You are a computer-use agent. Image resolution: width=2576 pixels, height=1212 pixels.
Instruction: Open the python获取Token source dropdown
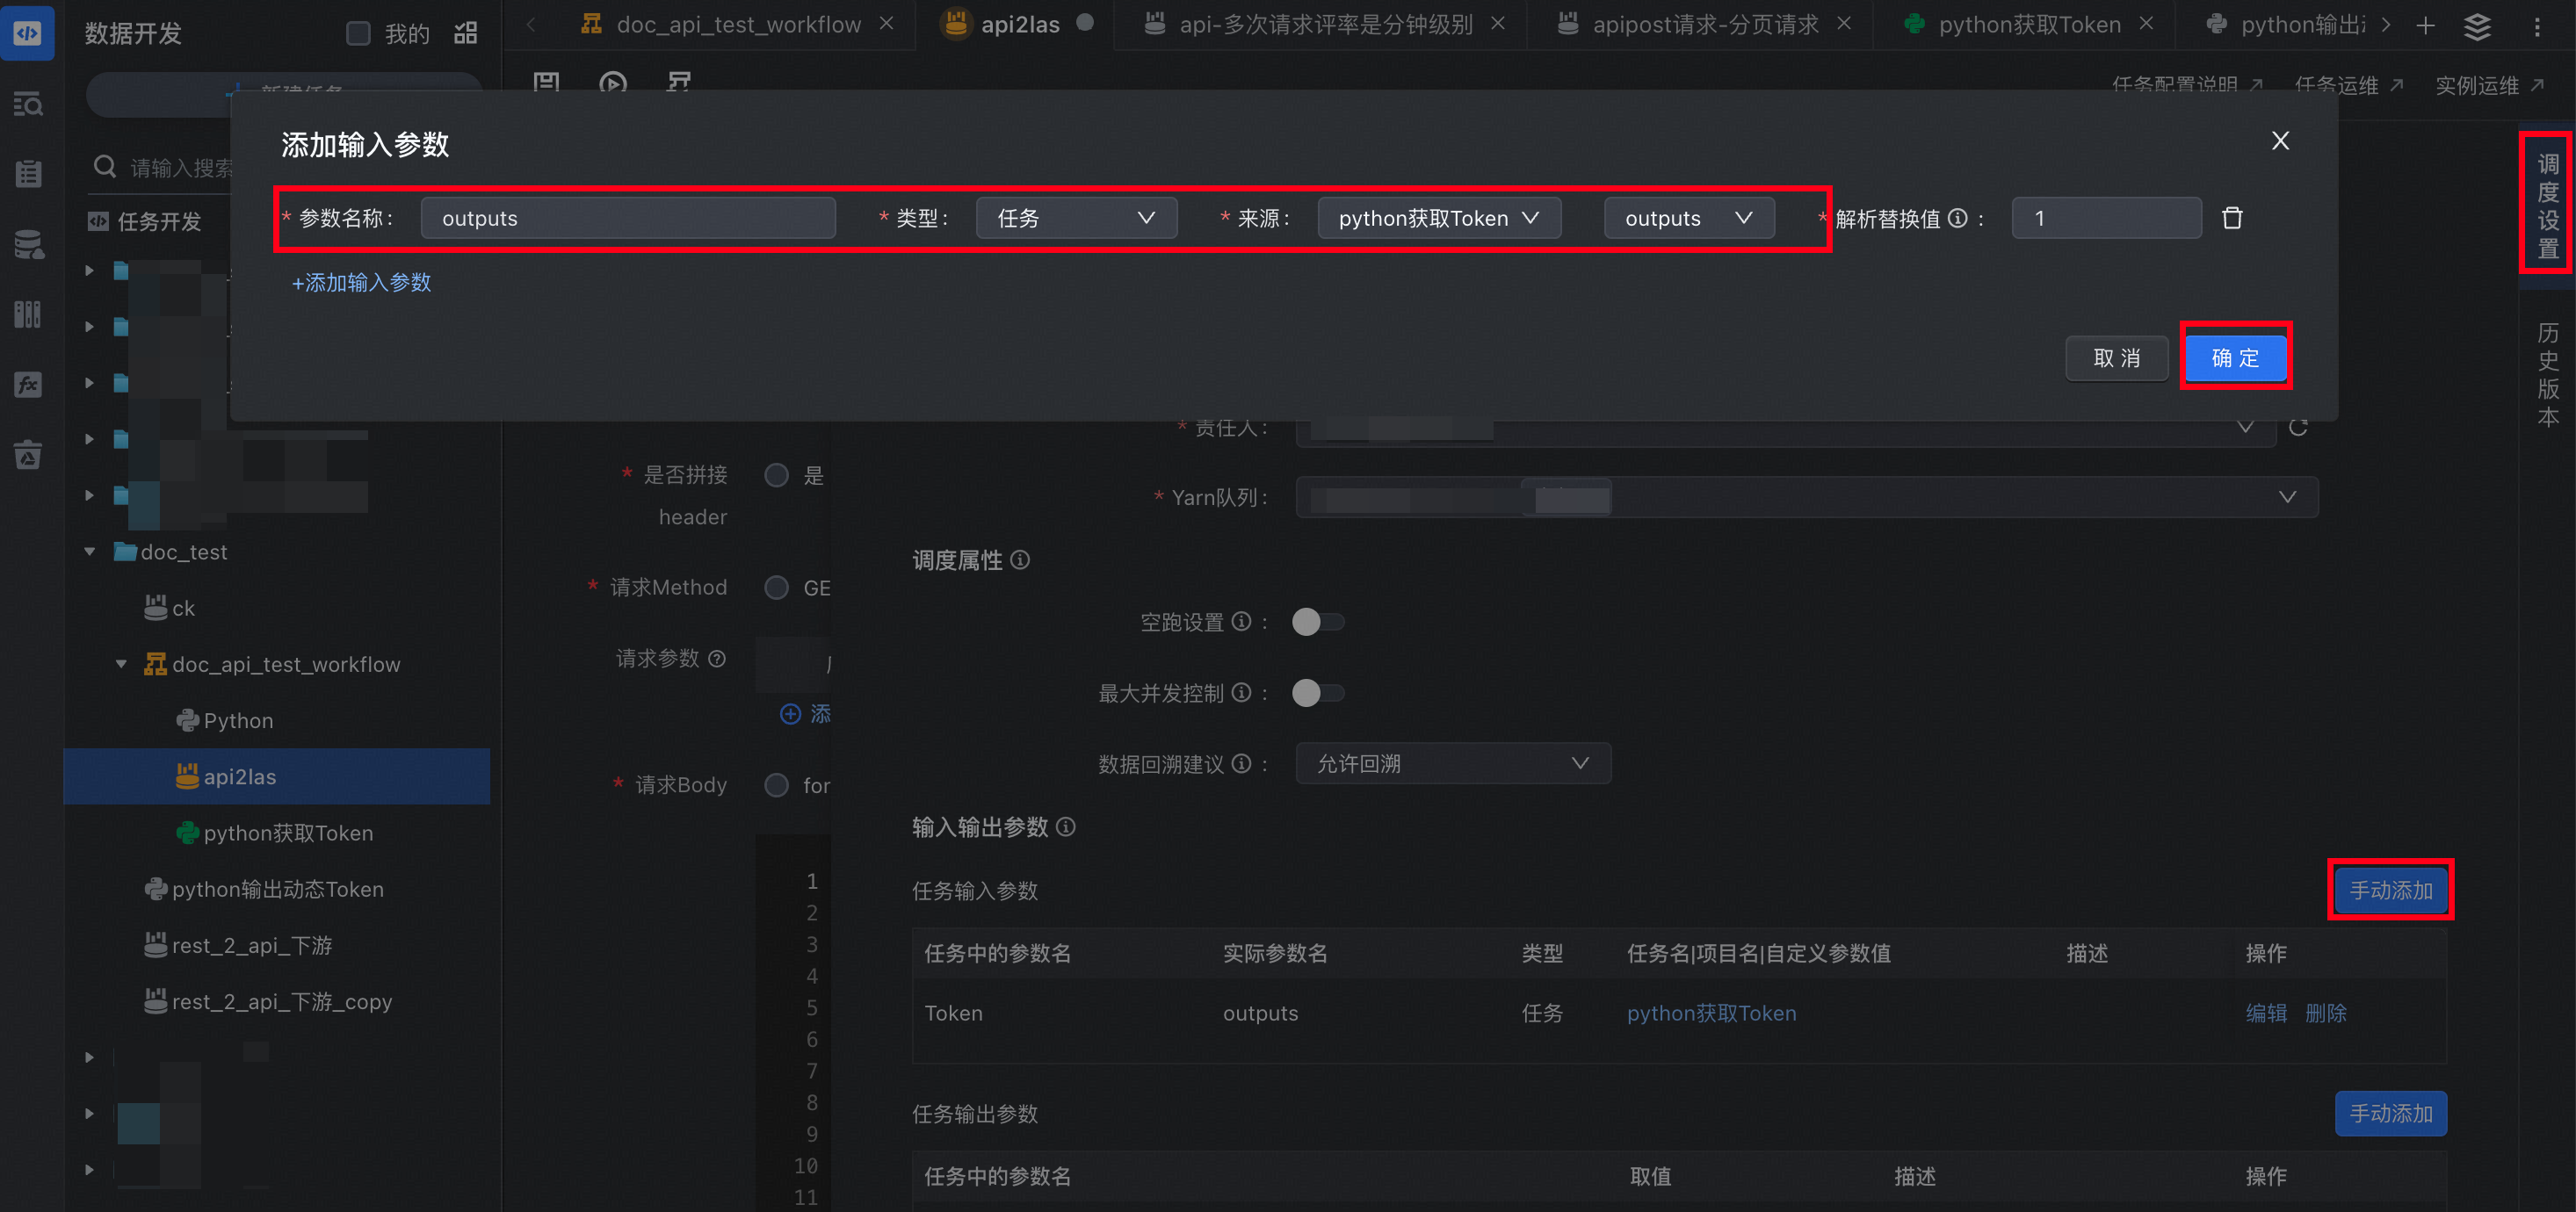click(1438, 218)
